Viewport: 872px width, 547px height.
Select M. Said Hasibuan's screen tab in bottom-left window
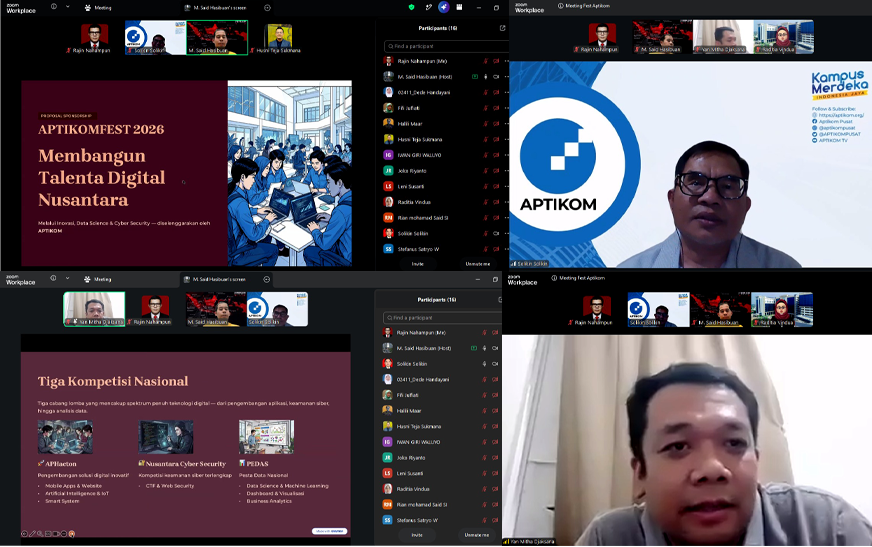click(x=215, y=279)
